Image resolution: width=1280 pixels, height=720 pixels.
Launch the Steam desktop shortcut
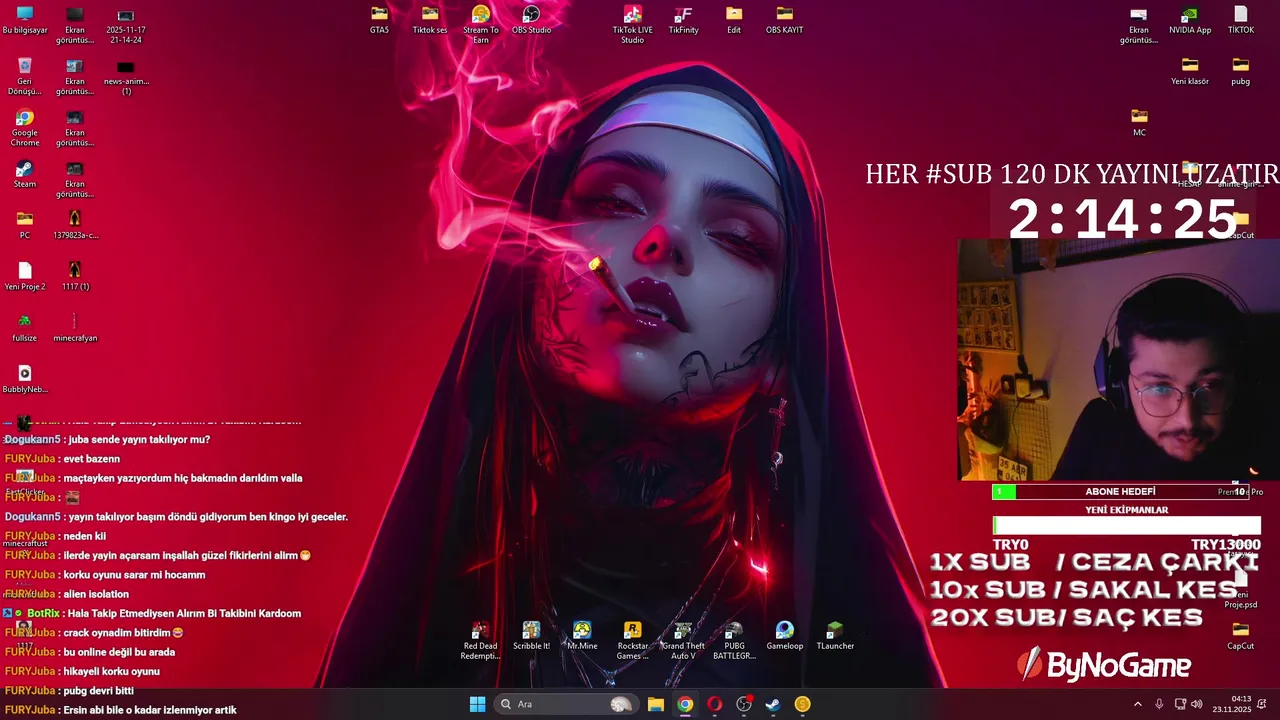[x=25, y=174]
